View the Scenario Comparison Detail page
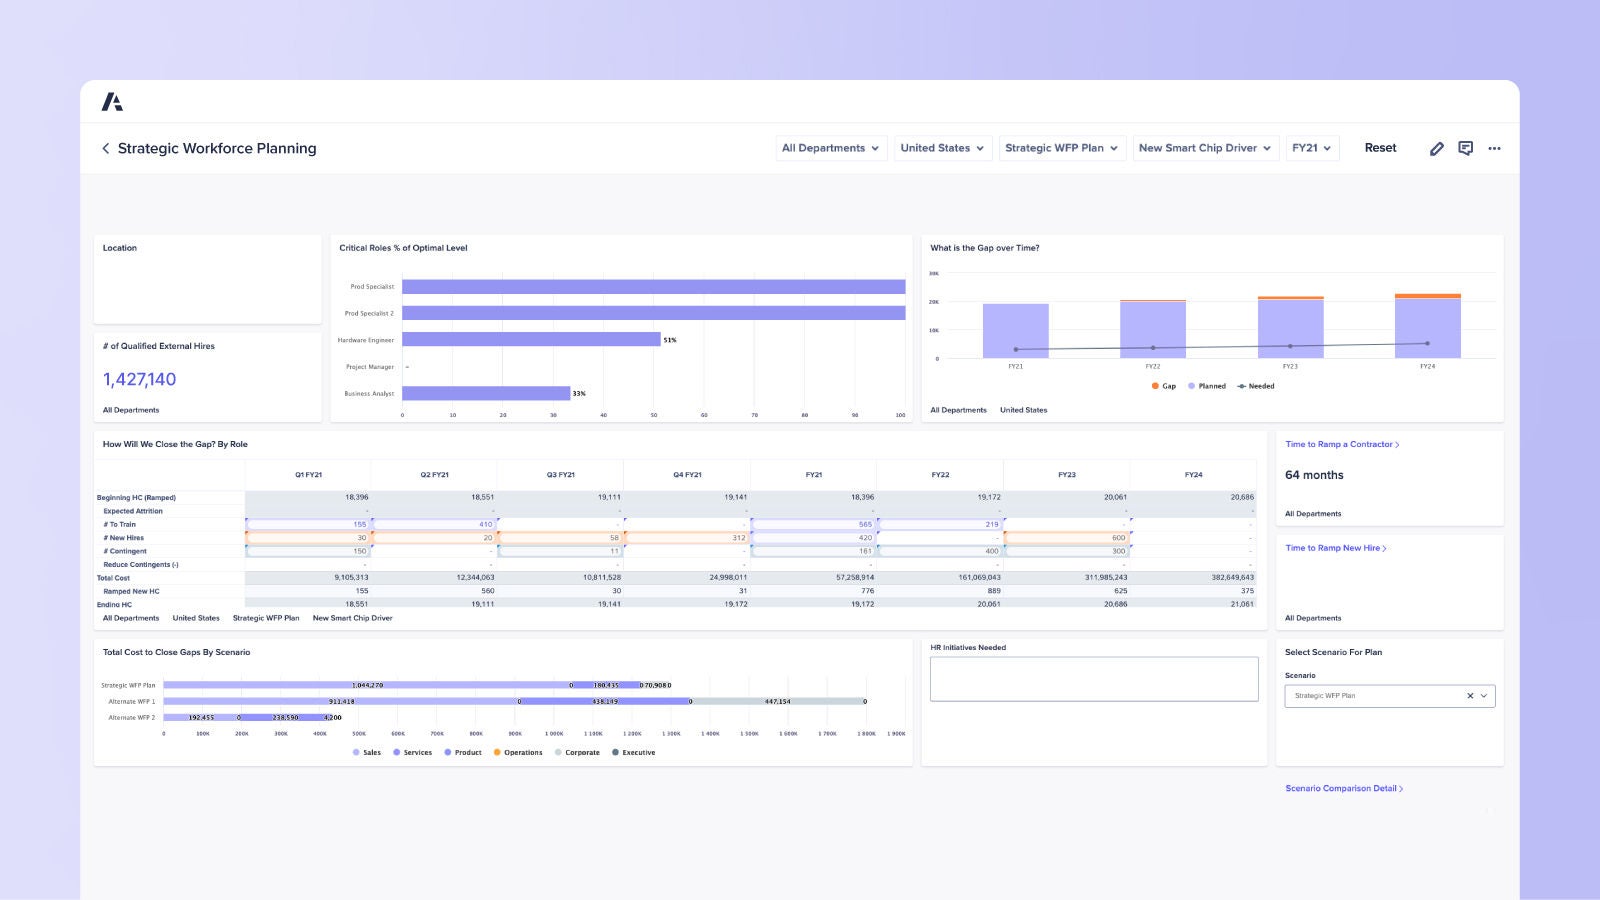 point(1344,788)
